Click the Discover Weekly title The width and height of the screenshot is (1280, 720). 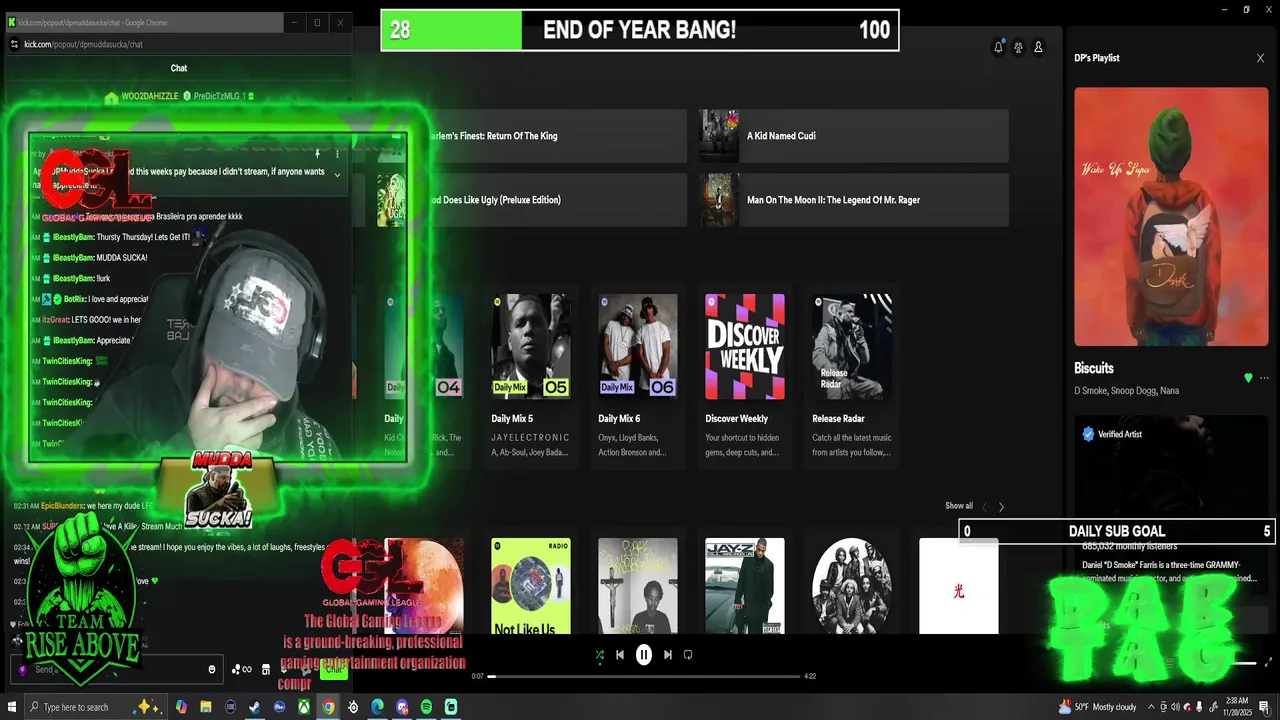tap(737, 419)
